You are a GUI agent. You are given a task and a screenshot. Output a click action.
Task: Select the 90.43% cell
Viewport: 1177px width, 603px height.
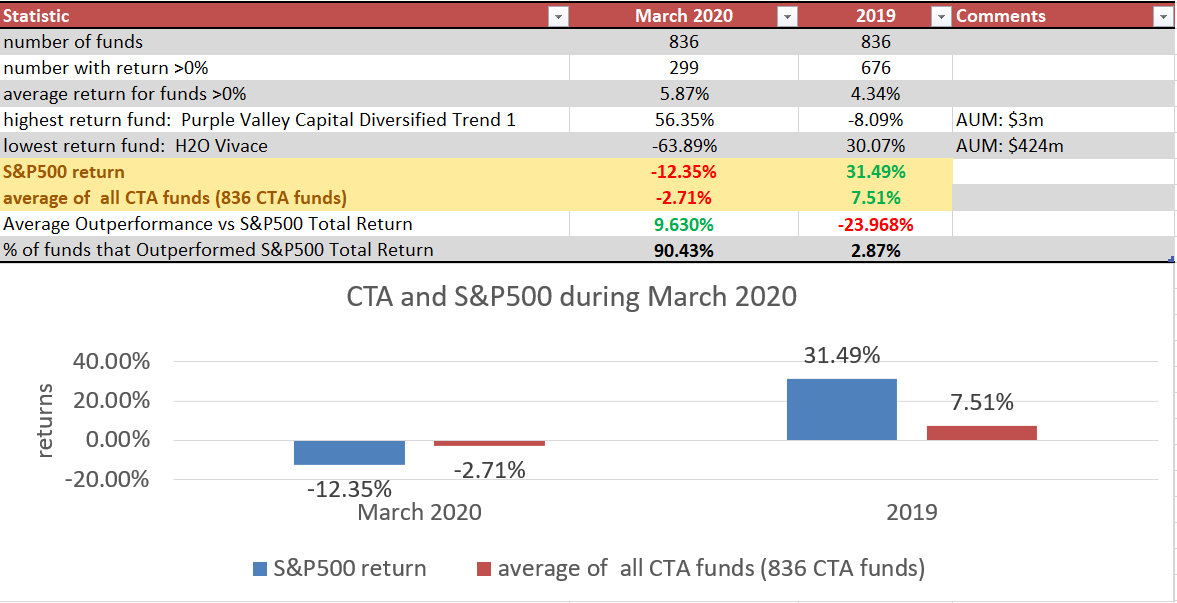[x=684, y=250]
